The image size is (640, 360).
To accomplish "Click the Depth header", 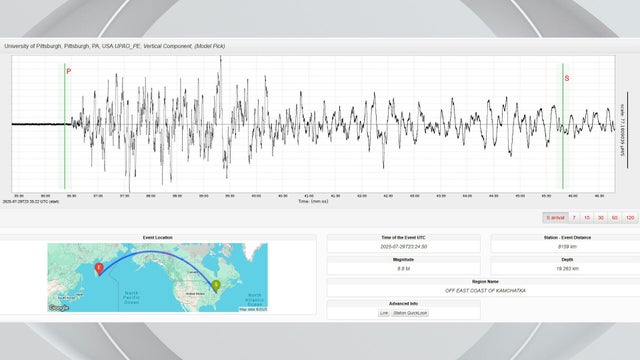I will (567, 260).
